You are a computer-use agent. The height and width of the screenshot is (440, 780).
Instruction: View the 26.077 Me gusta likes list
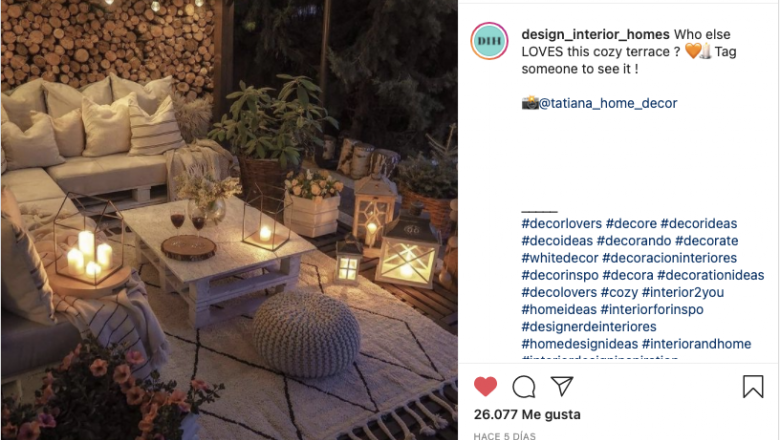pos(527,414)
